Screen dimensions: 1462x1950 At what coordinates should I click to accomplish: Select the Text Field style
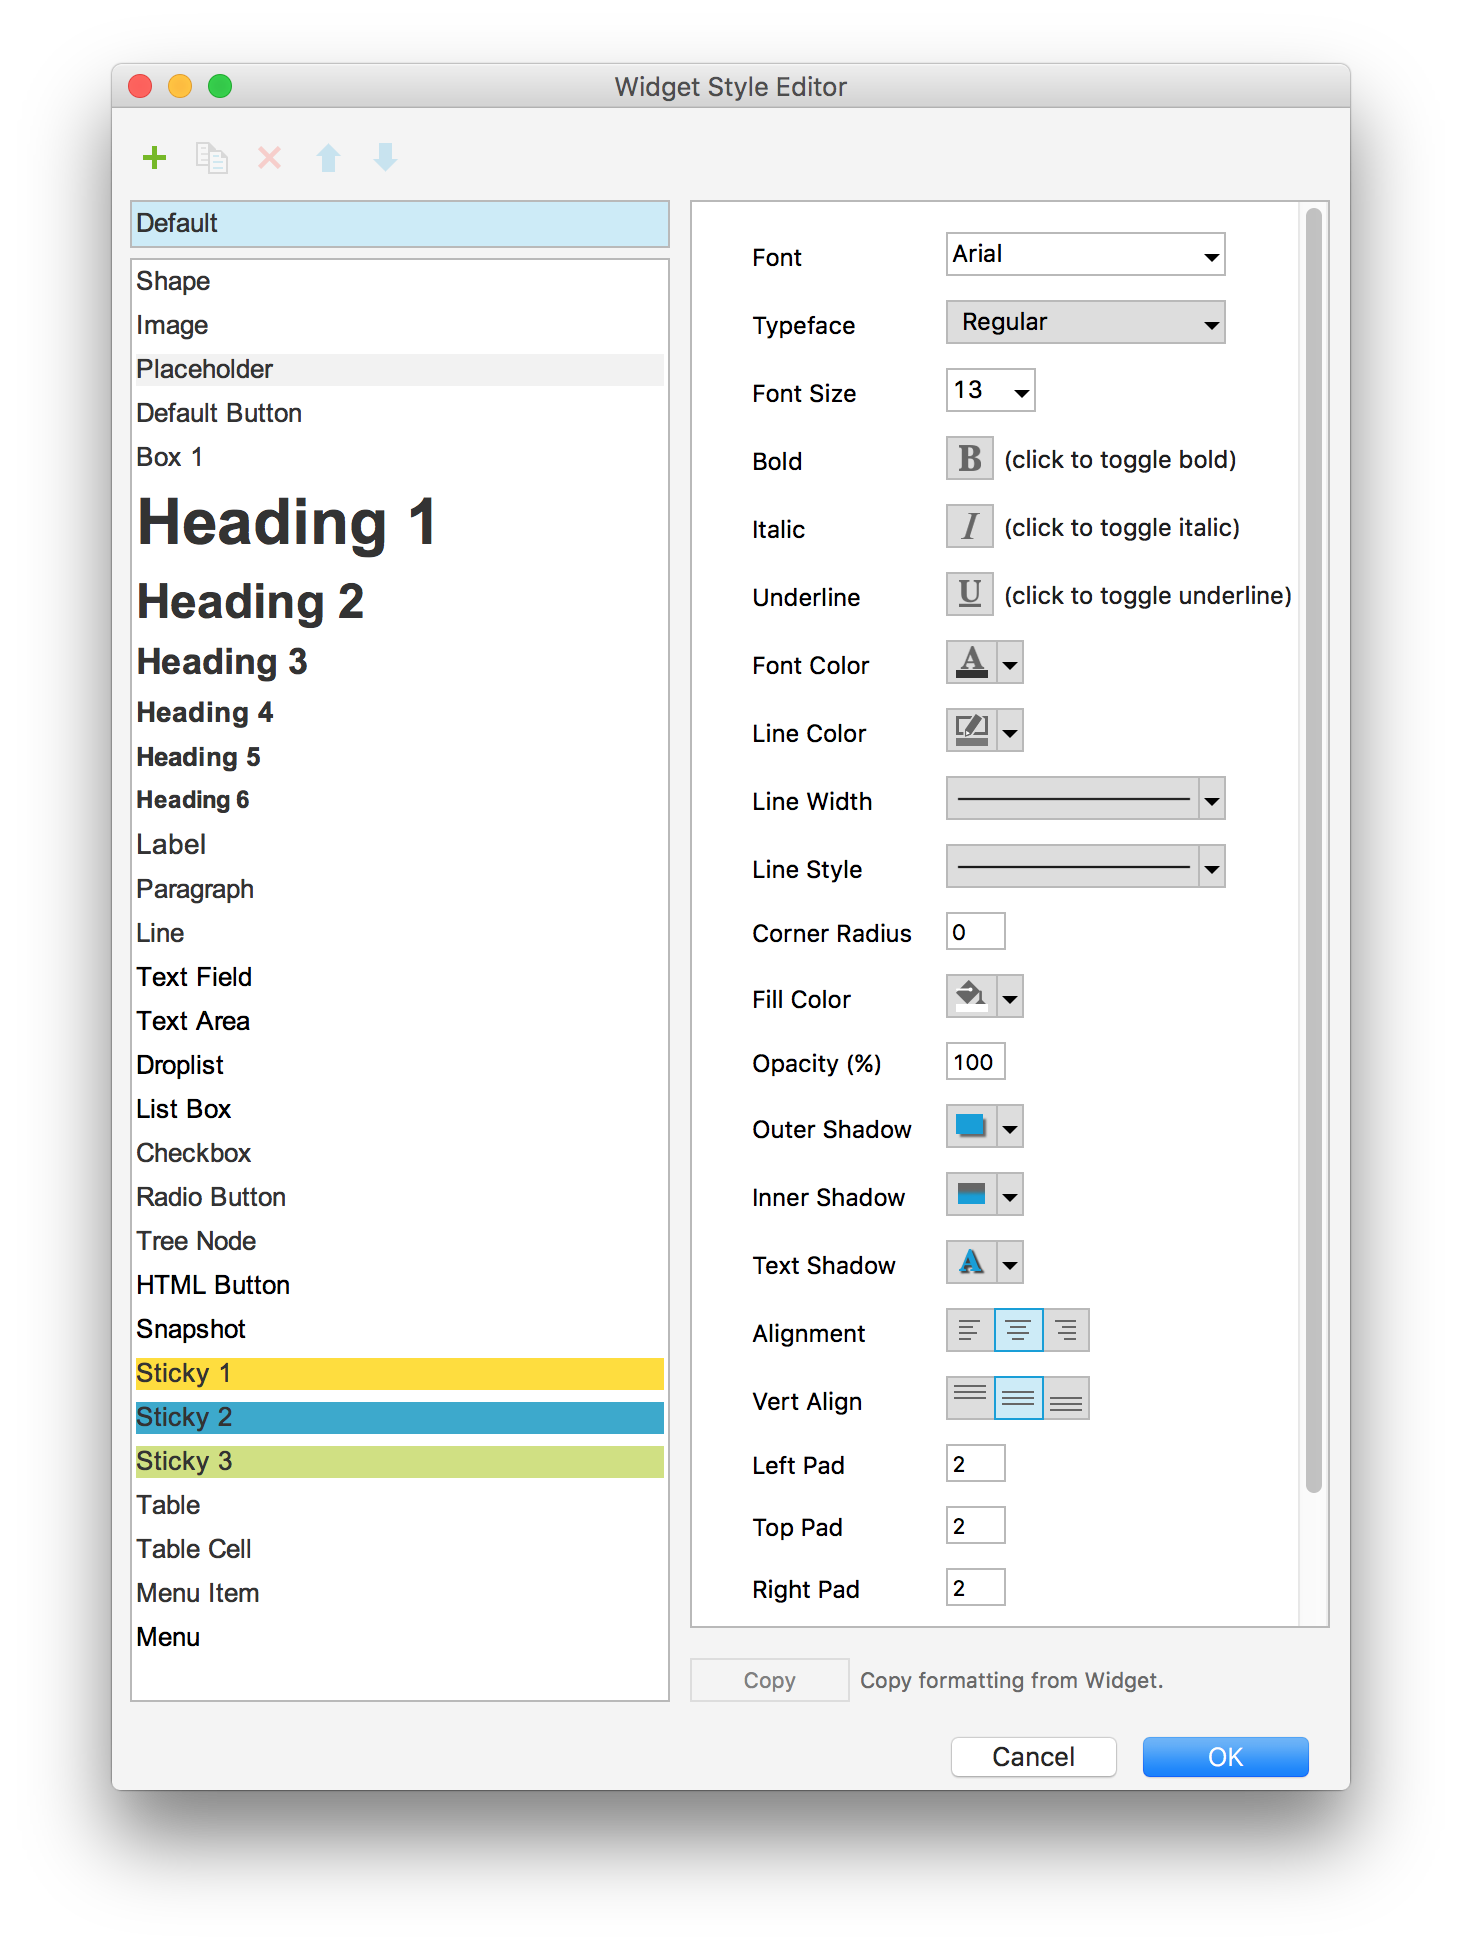click(x=399, y=977)
